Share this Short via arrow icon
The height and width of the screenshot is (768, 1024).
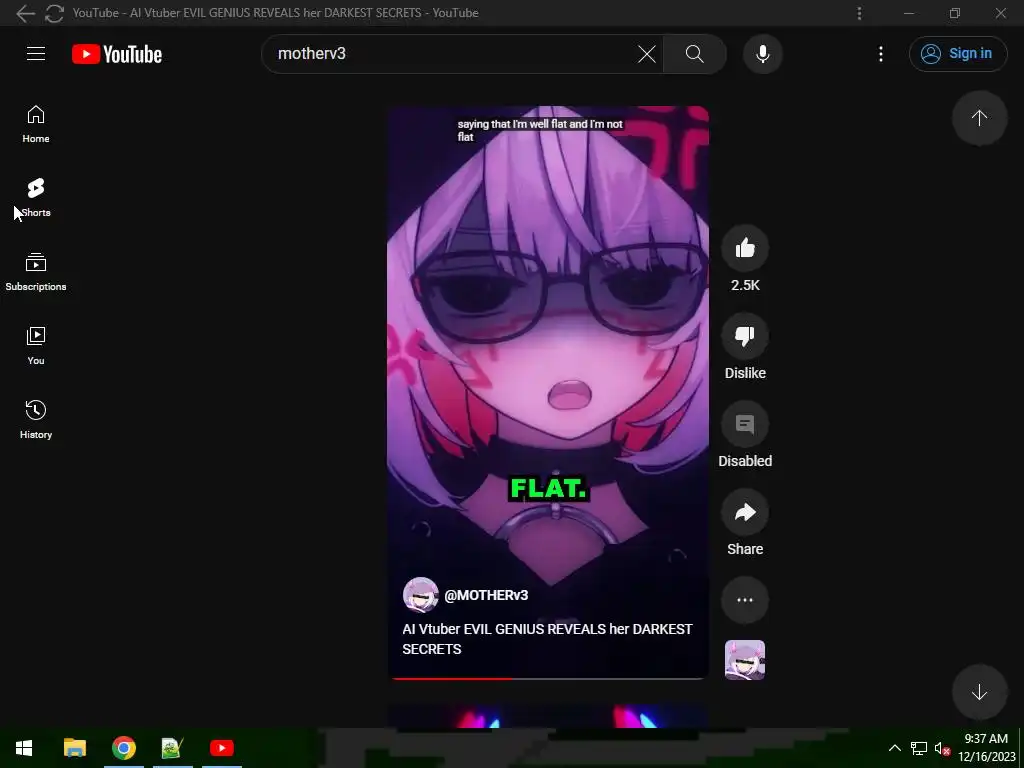745,513
